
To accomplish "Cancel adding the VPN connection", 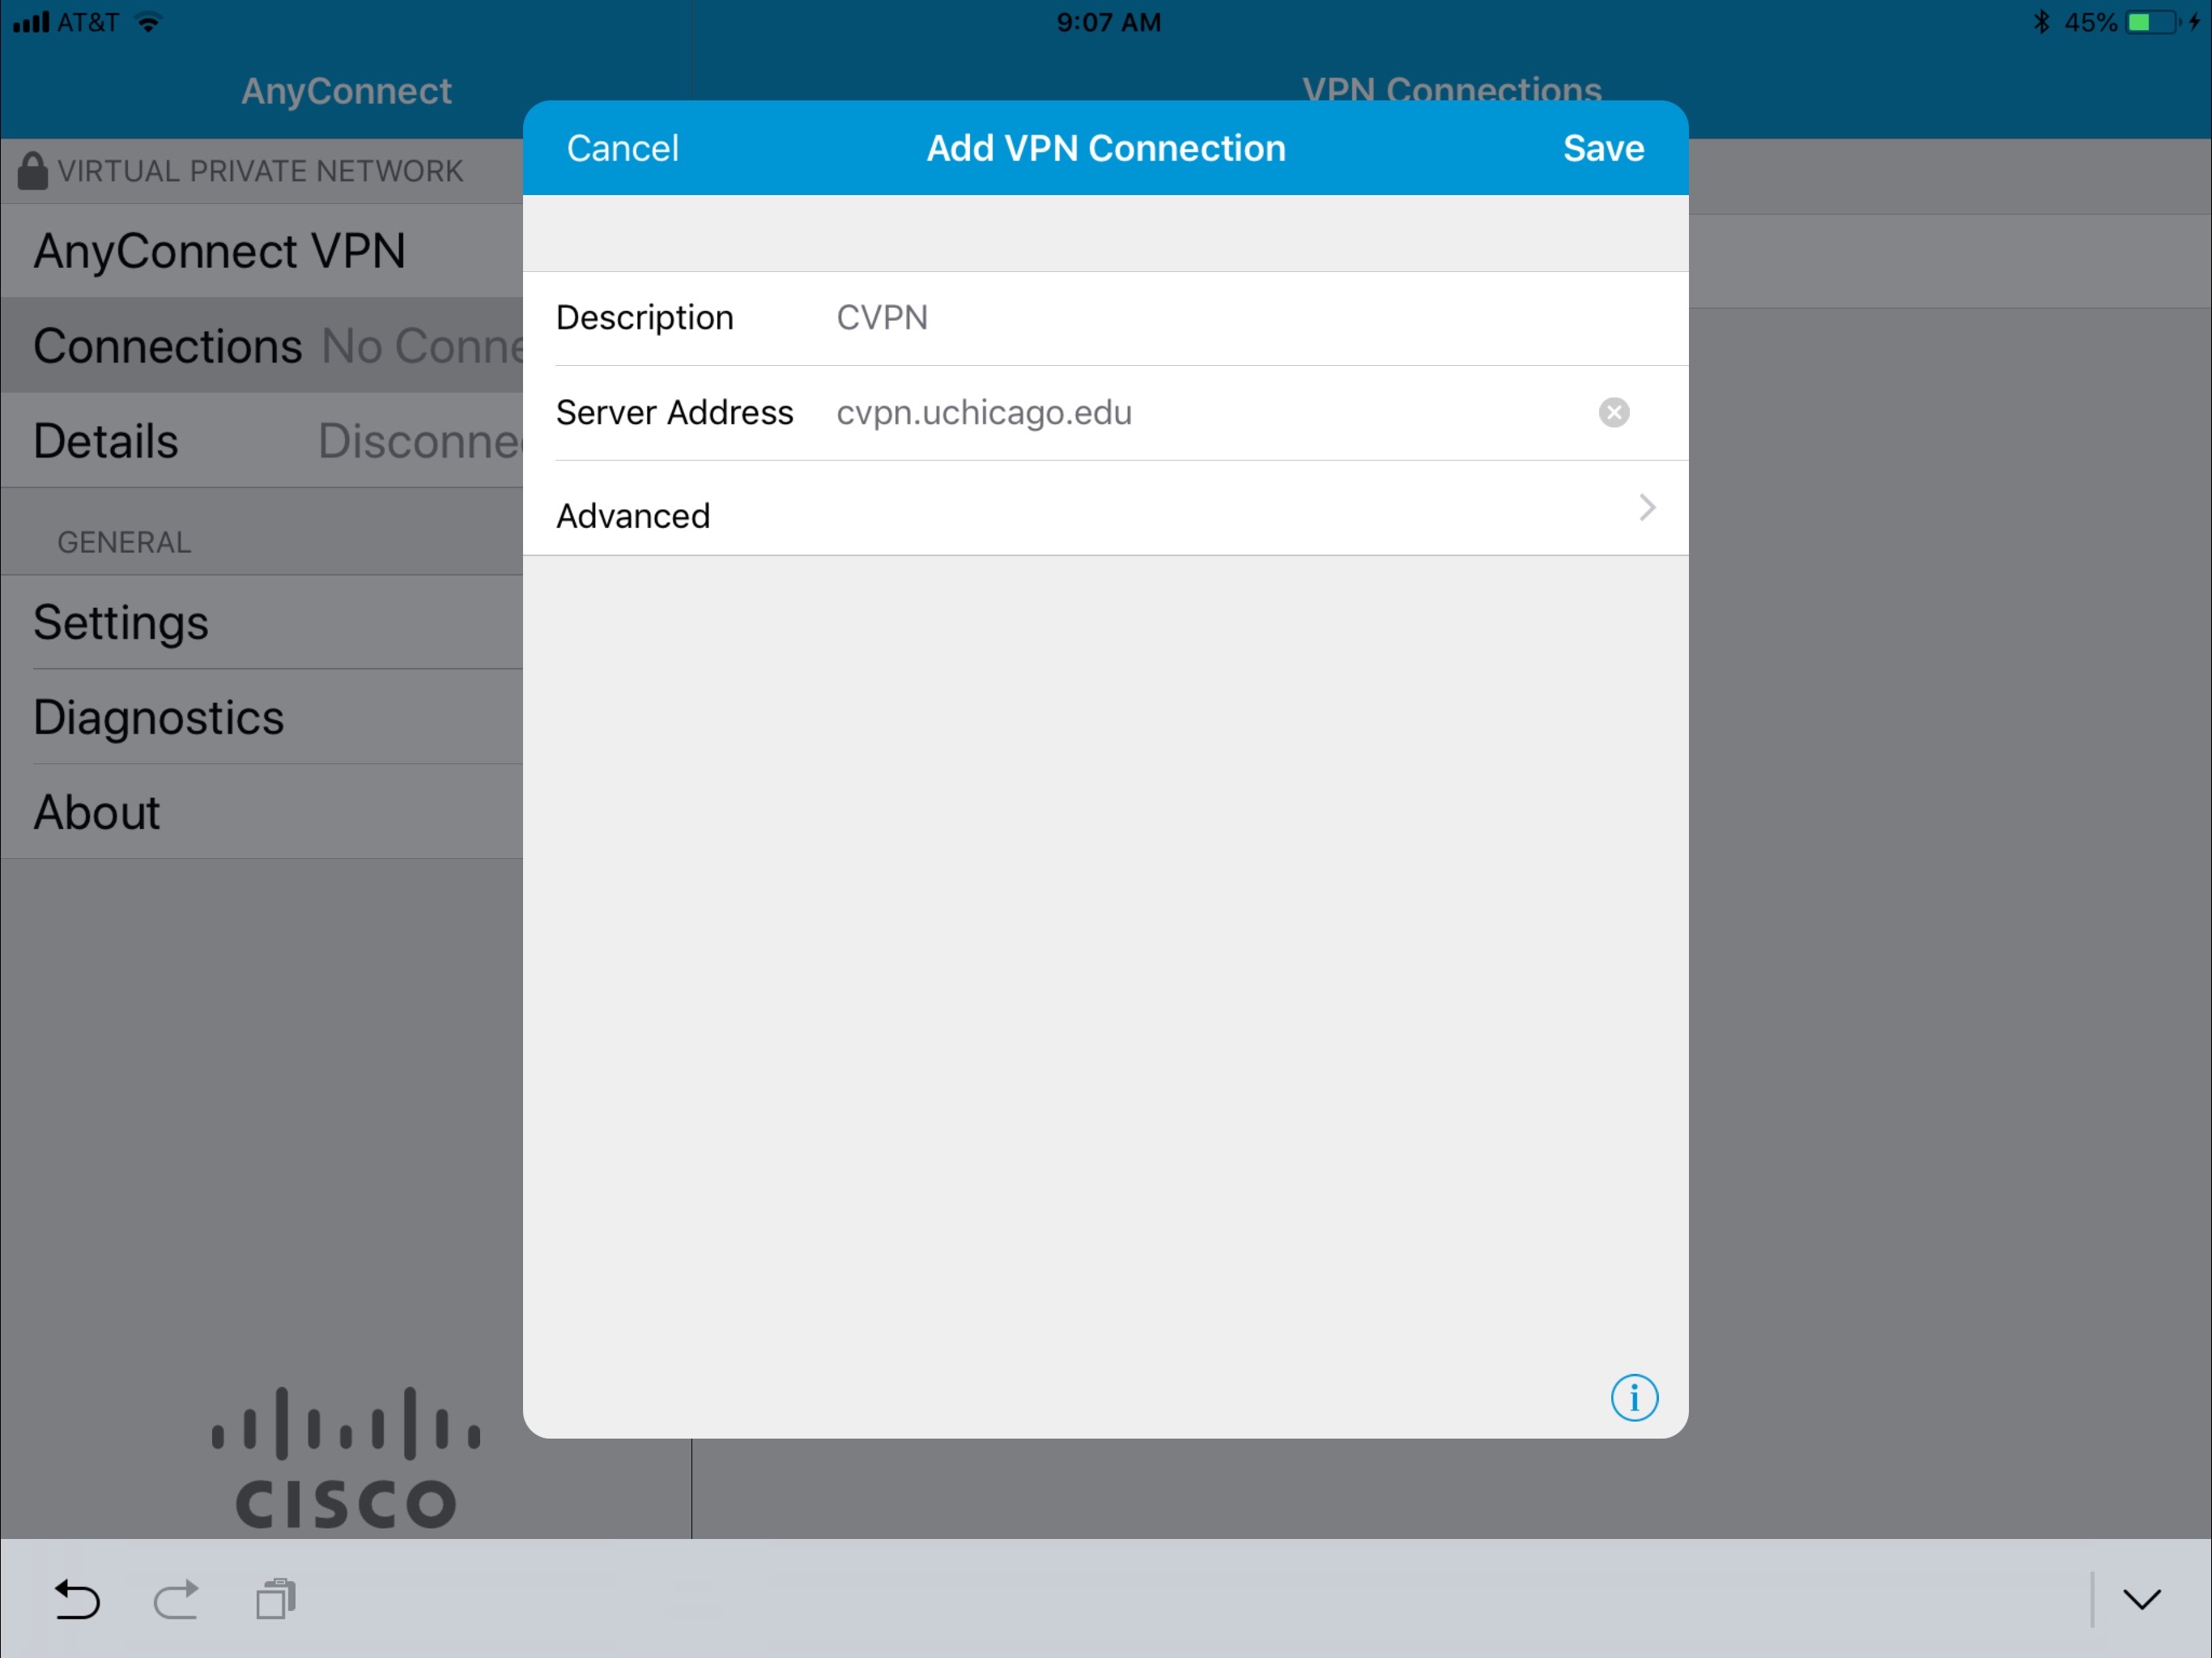I will [622, 148].
